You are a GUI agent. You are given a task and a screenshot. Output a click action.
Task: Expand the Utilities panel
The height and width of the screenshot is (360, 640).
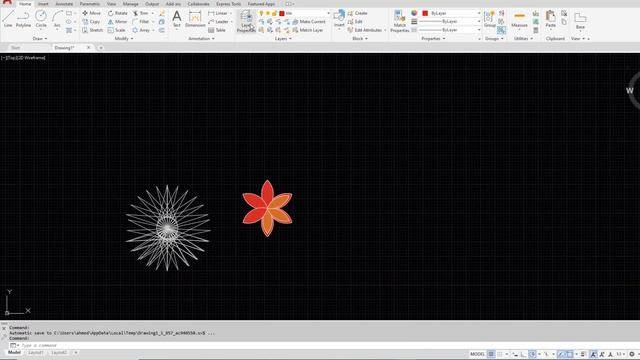[x=523, y=38]
